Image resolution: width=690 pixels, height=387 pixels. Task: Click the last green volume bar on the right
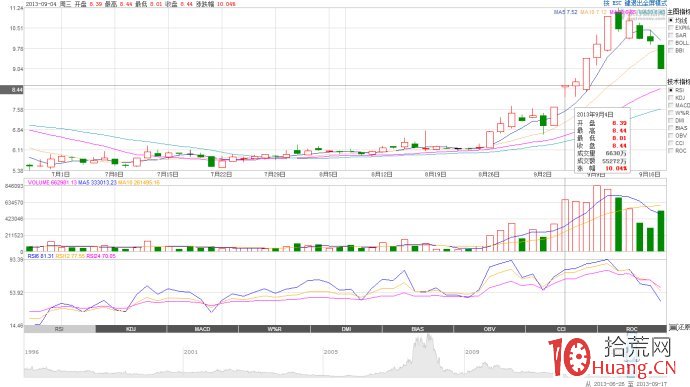(x=661, y=231)
